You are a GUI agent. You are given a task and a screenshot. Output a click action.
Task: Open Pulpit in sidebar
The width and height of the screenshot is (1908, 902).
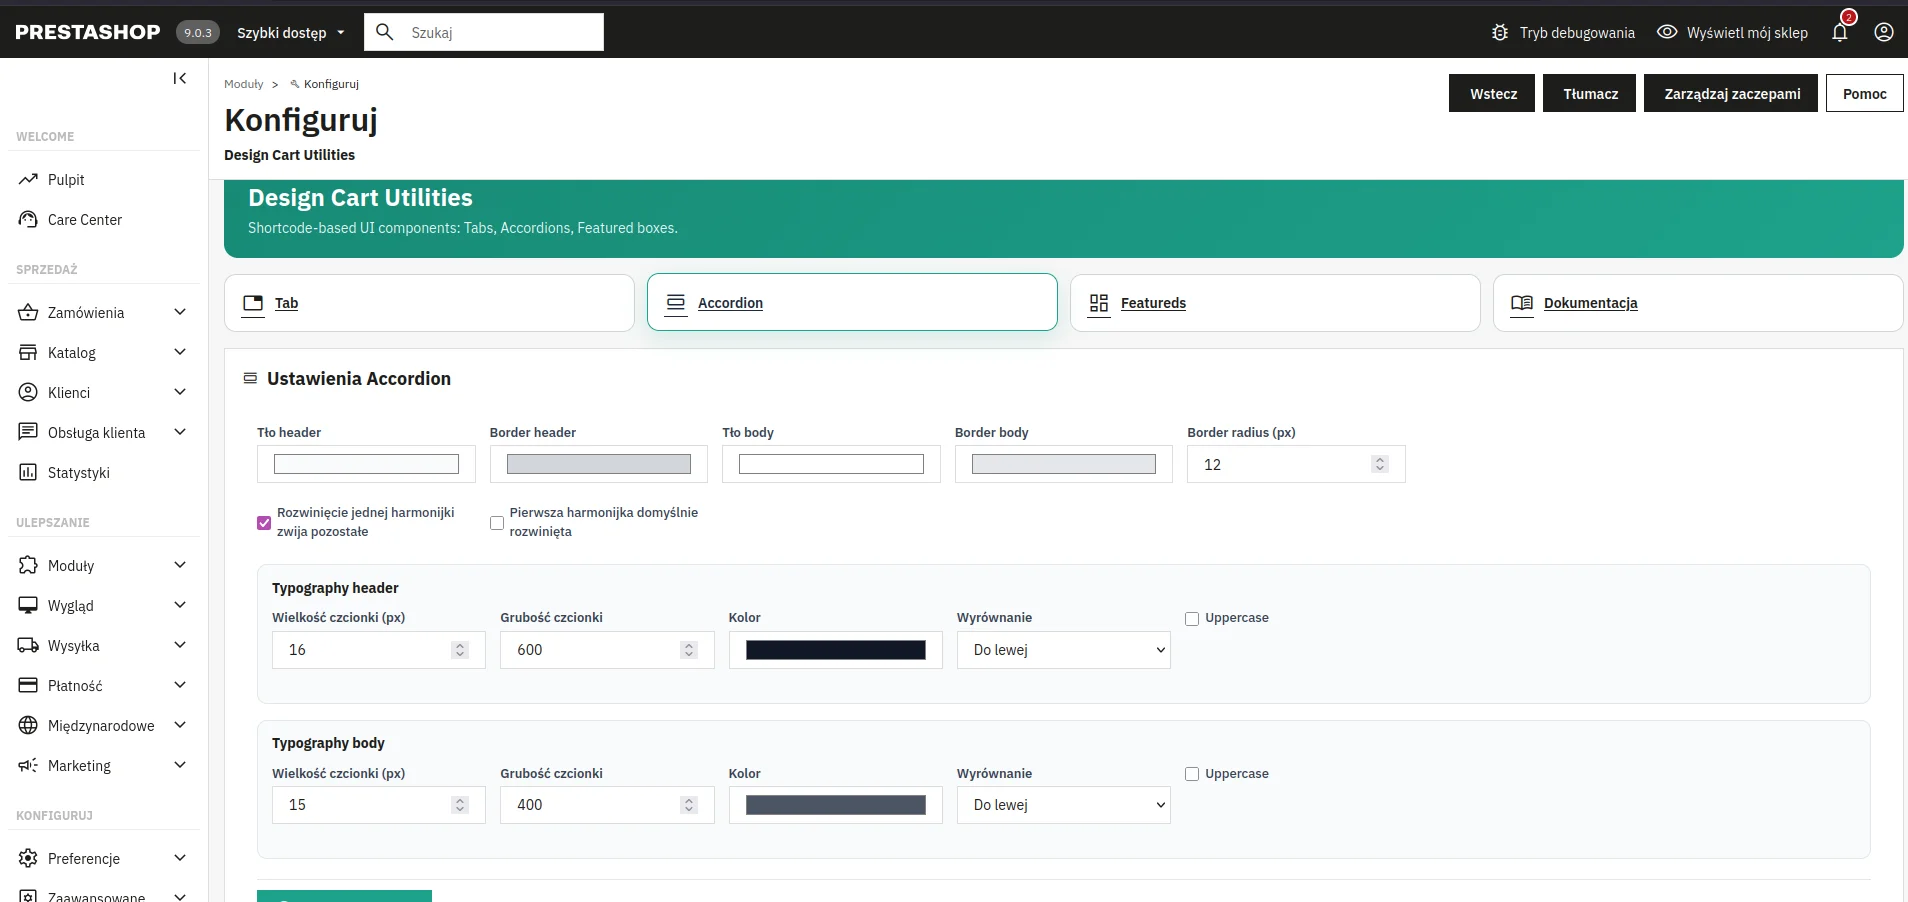pyautogui.click(x=66, y=180)
